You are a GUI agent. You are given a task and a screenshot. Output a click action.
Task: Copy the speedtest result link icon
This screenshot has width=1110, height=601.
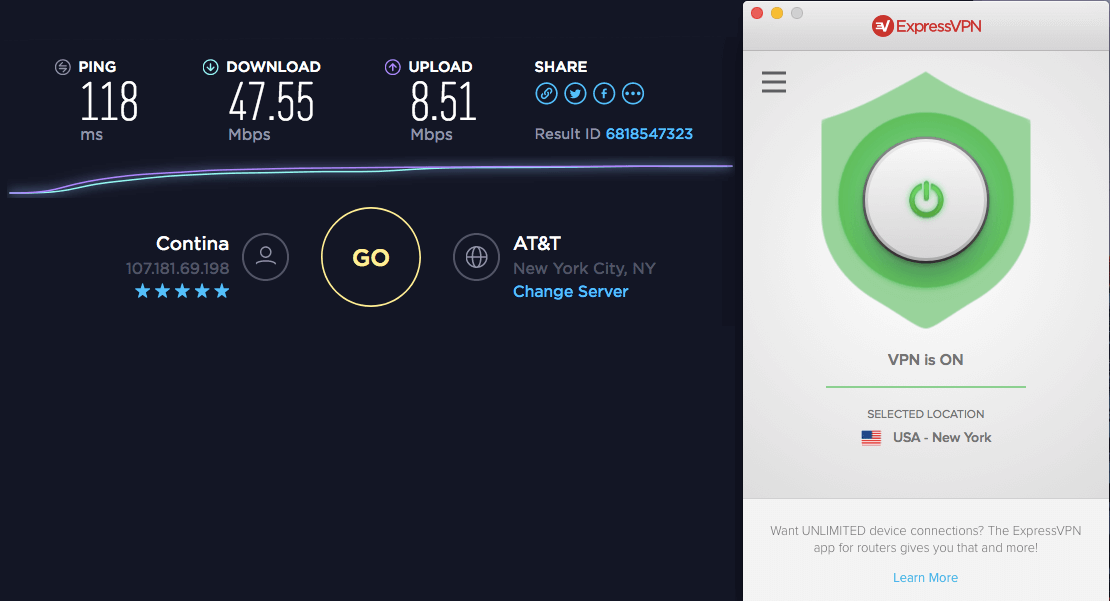tap(547, 93)
